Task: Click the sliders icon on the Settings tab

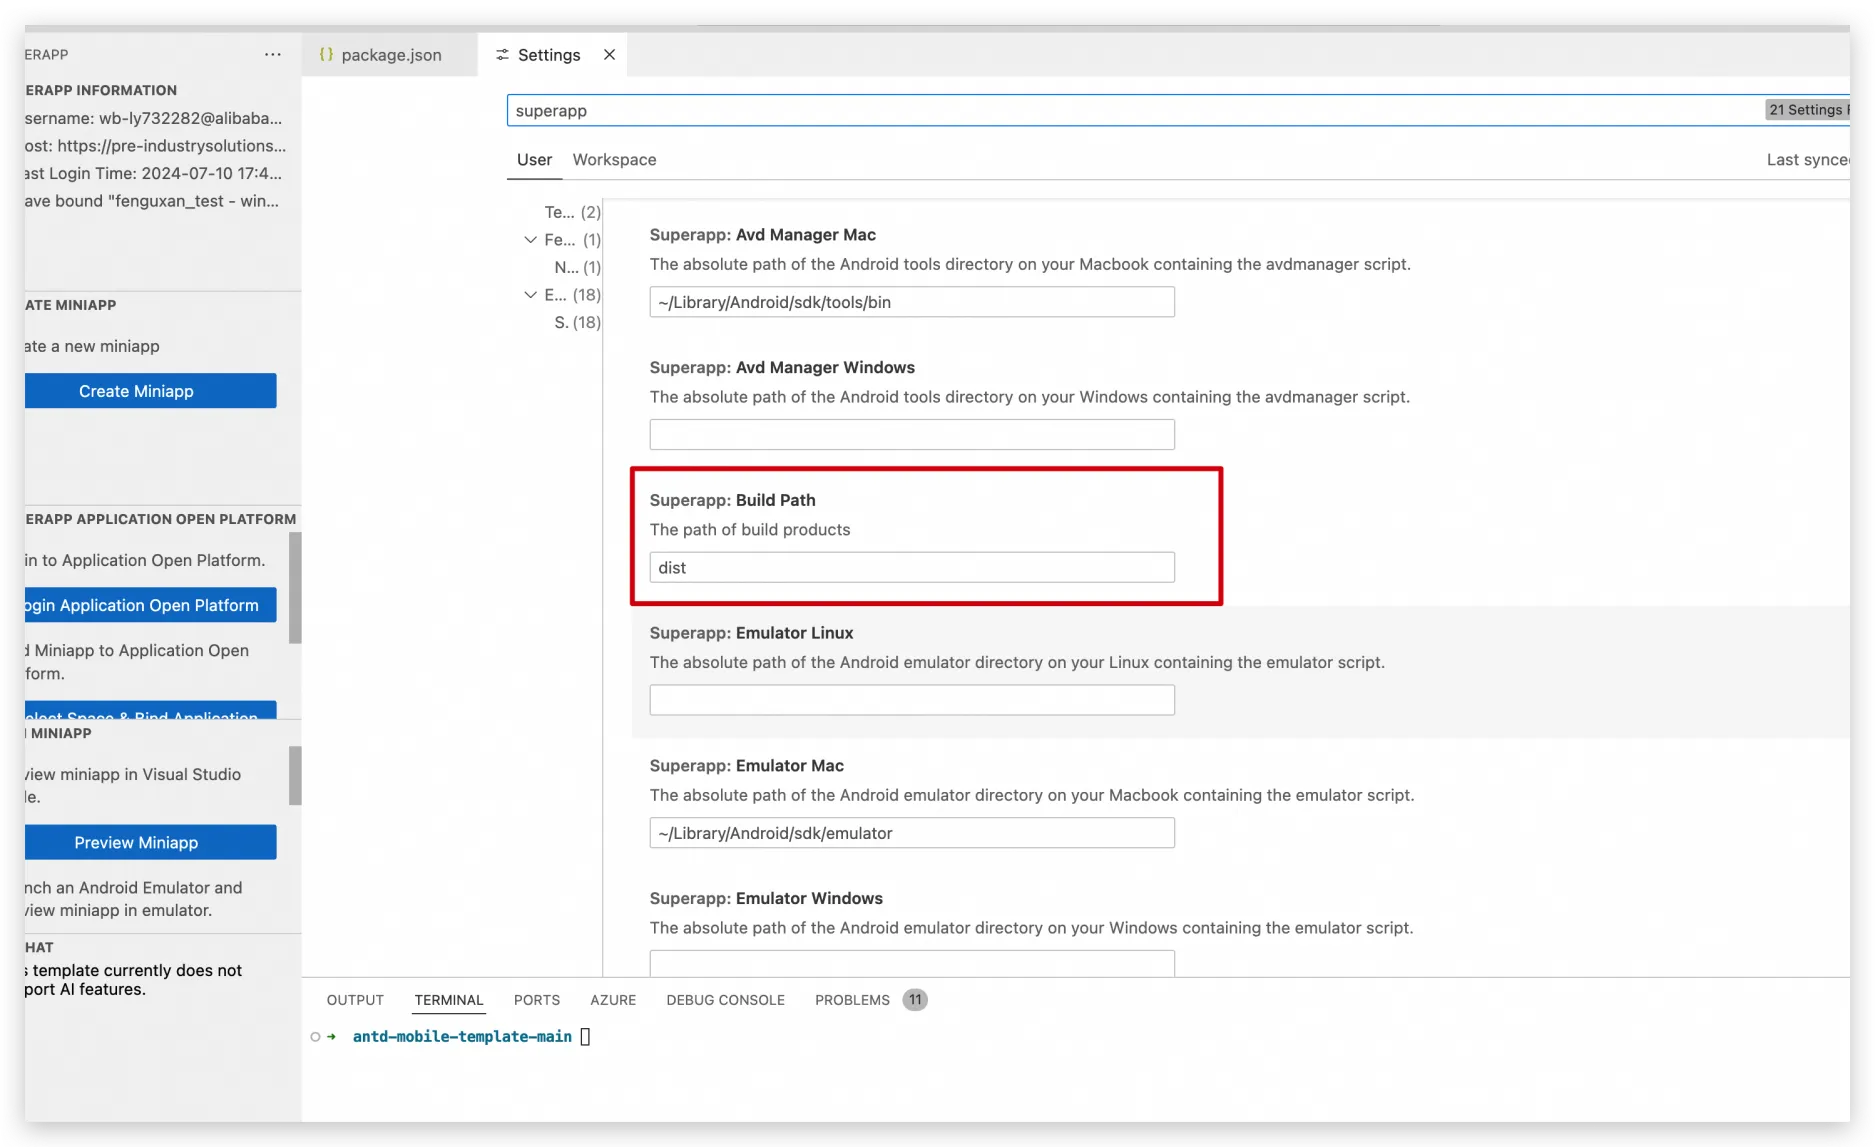Action: point(502,54)
